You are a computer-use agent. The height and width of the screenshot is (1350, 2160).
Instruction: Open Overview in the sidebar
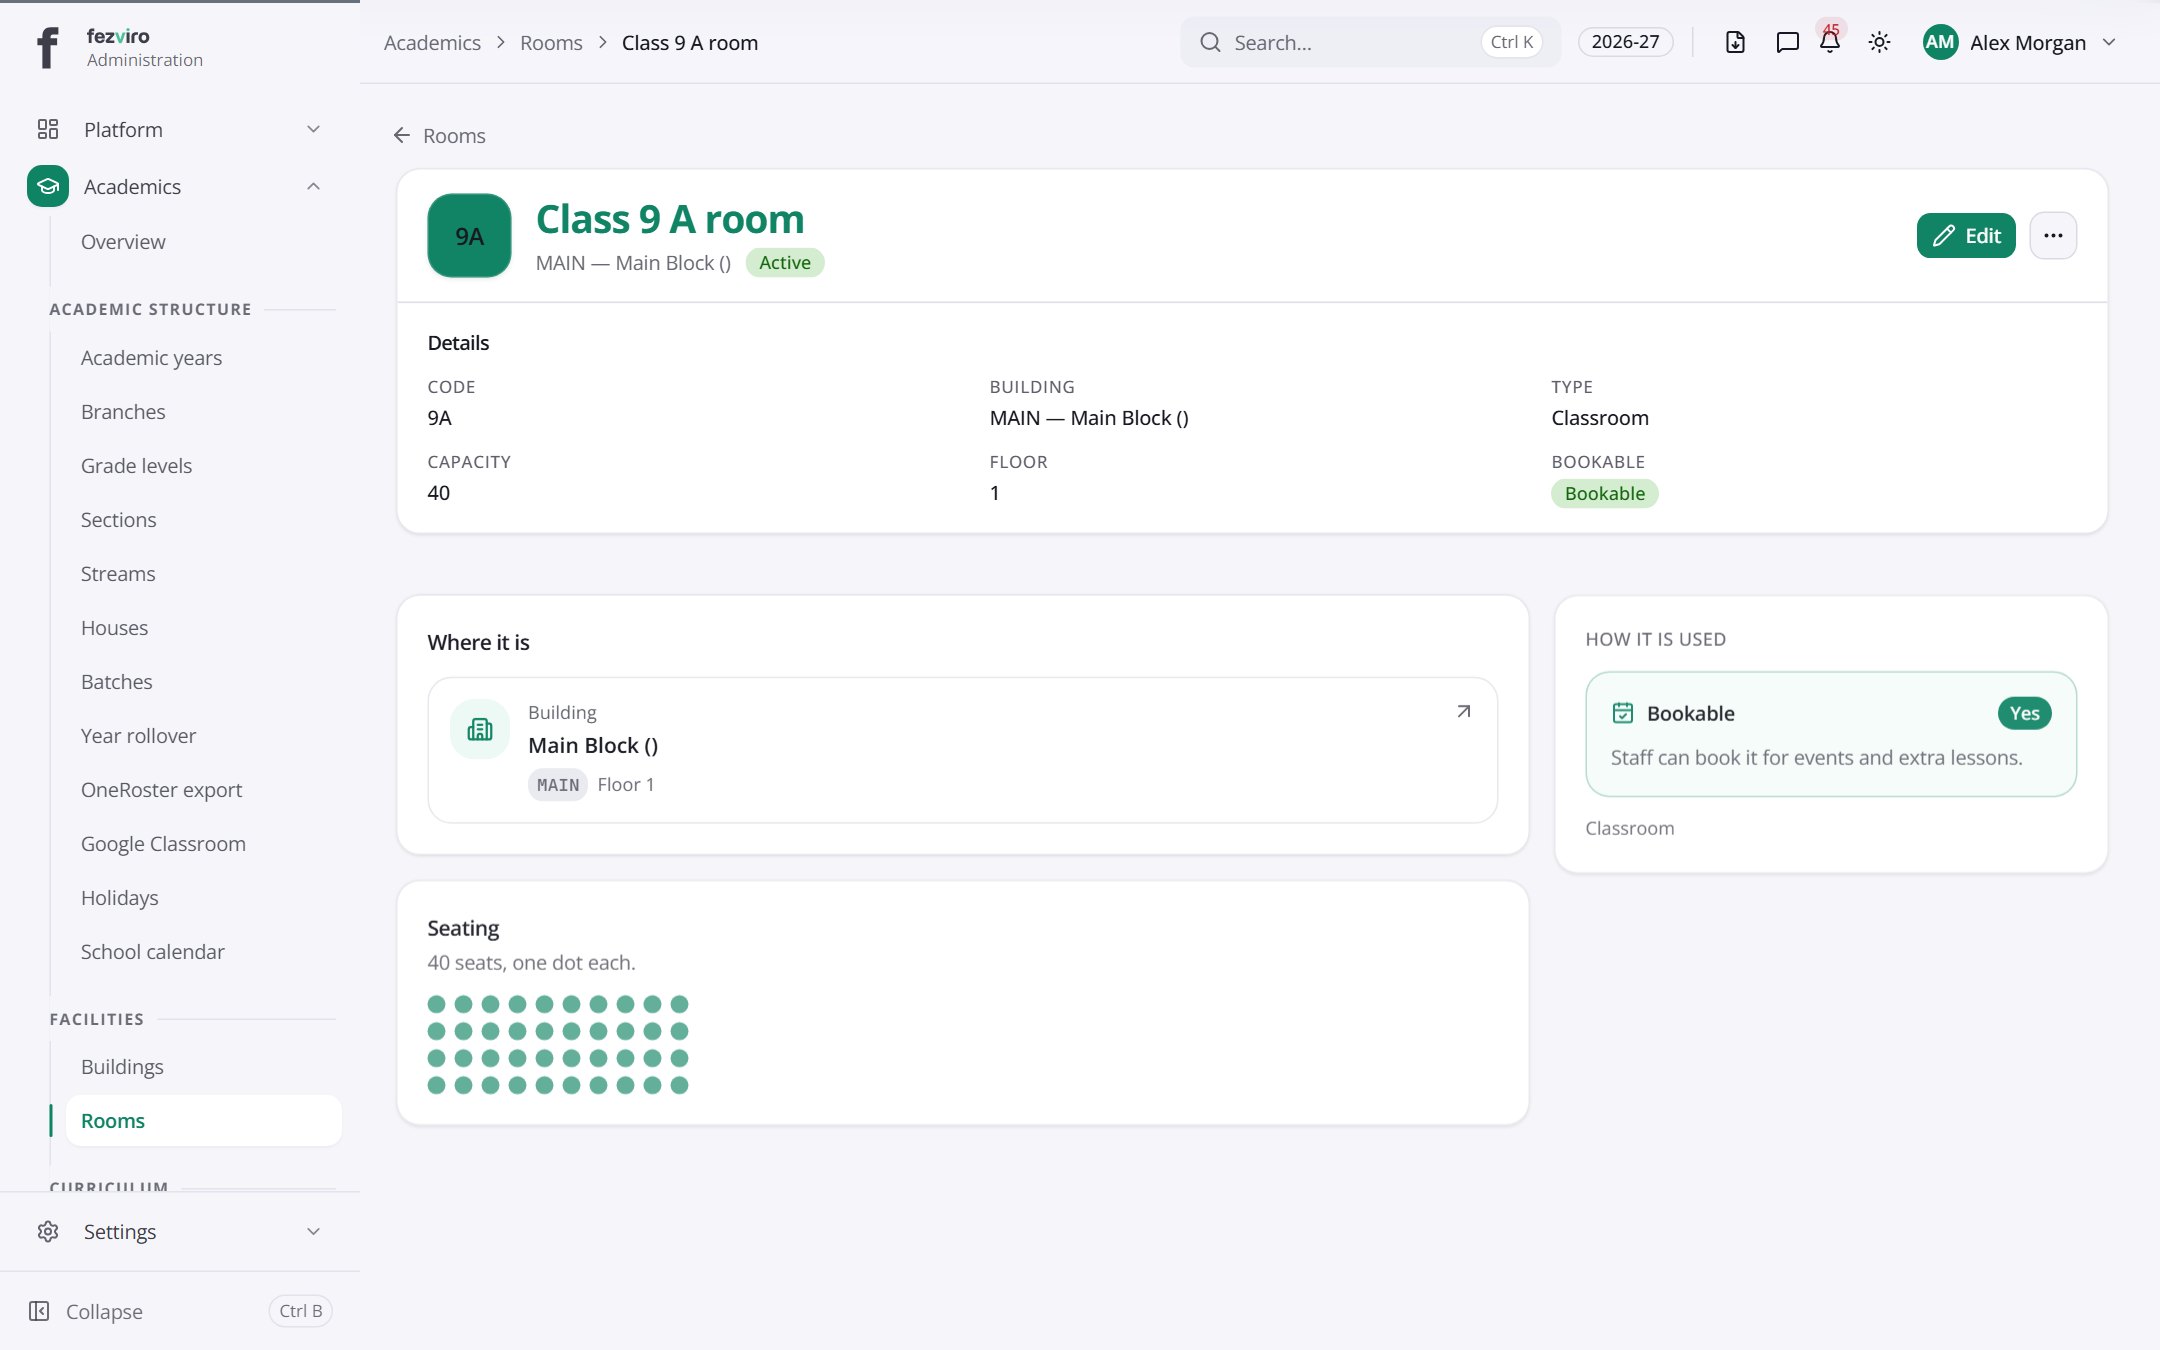[123, 242]
